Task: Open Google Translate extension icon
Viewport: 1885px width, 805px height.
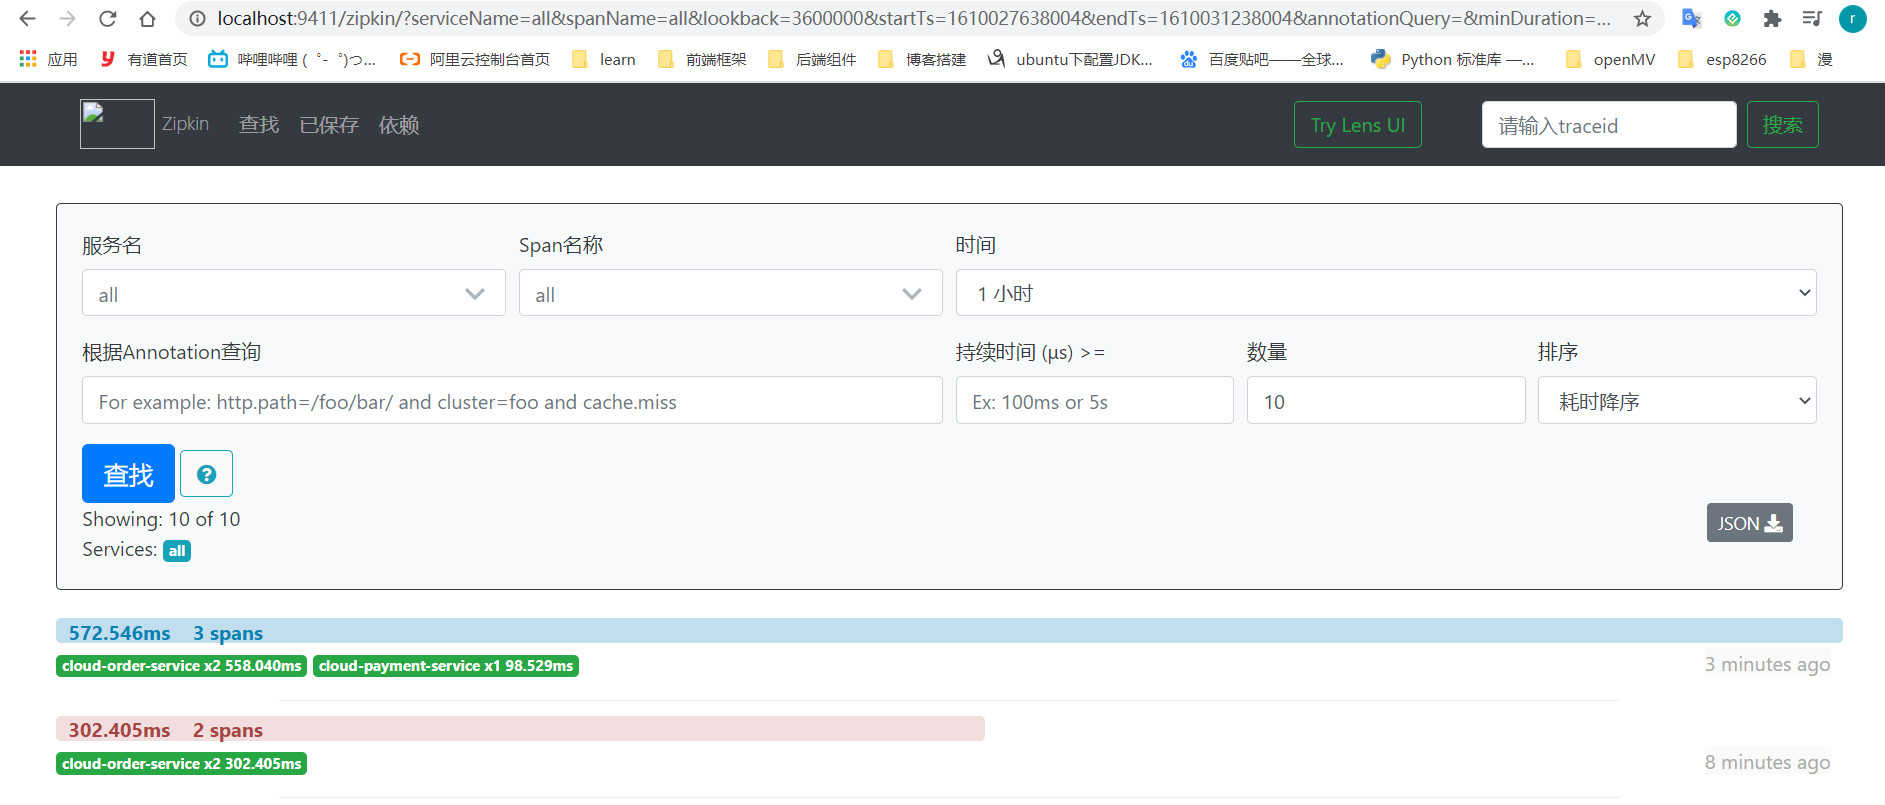Action: (x=1692, y=19)
